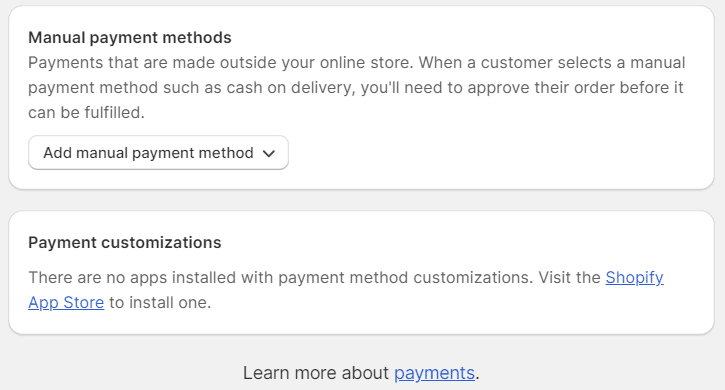Click the 'Learn more about' footer text

pyautogui.click(x=316, y=373)
